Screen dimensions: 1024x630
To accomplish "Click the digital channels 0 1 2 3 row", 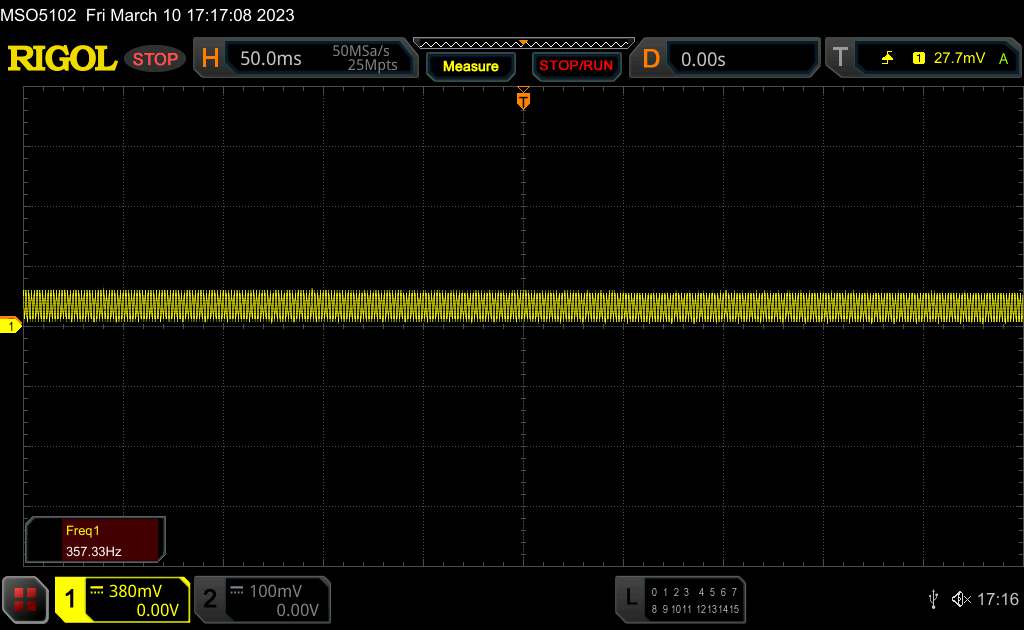I will (x=670, y=592).
